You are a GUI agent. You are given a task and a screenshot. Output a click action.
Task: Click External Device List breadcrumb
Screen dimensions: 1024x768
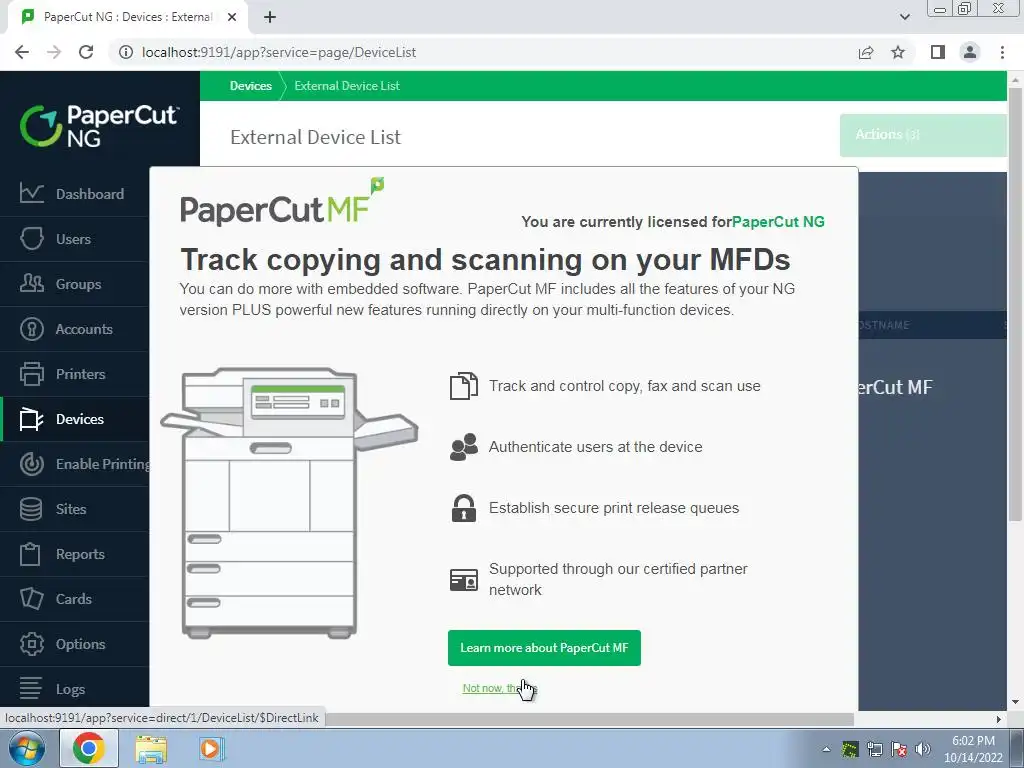pyautogui.click(x=347, y=86)
